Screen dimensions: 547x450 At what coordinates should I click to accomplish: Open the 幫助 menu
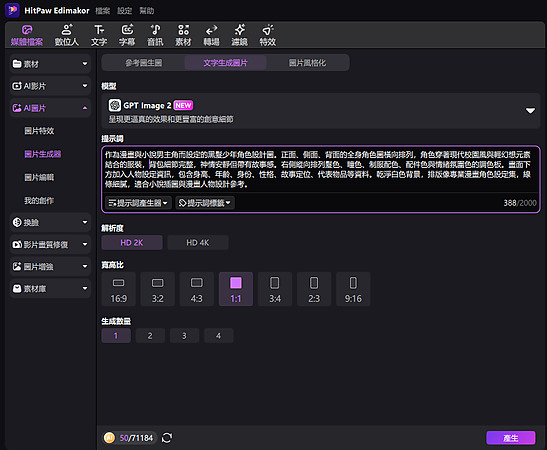(147, 11)
